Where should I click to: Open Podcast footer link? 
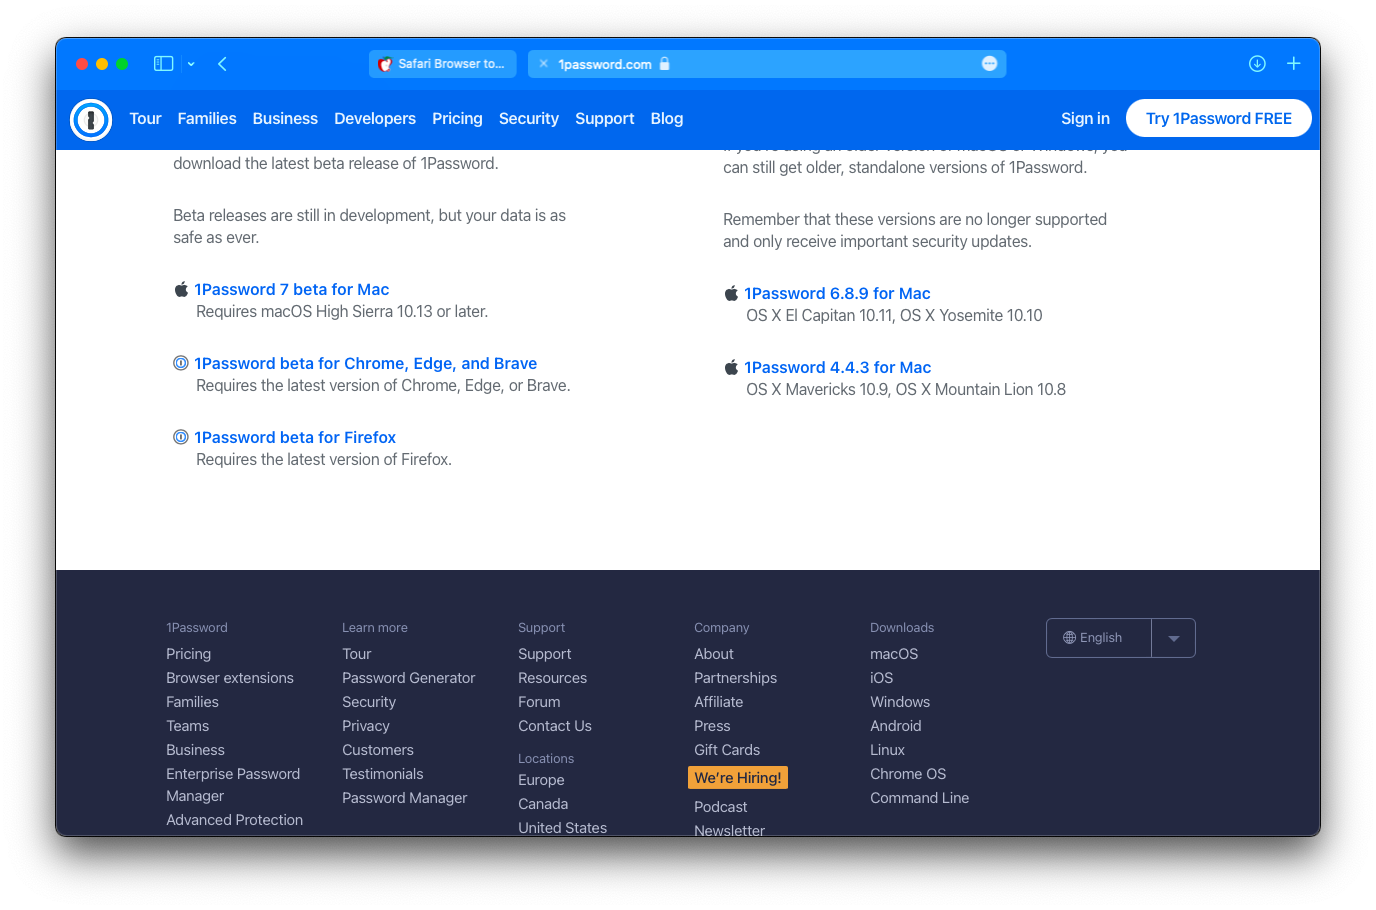(721, 807)
